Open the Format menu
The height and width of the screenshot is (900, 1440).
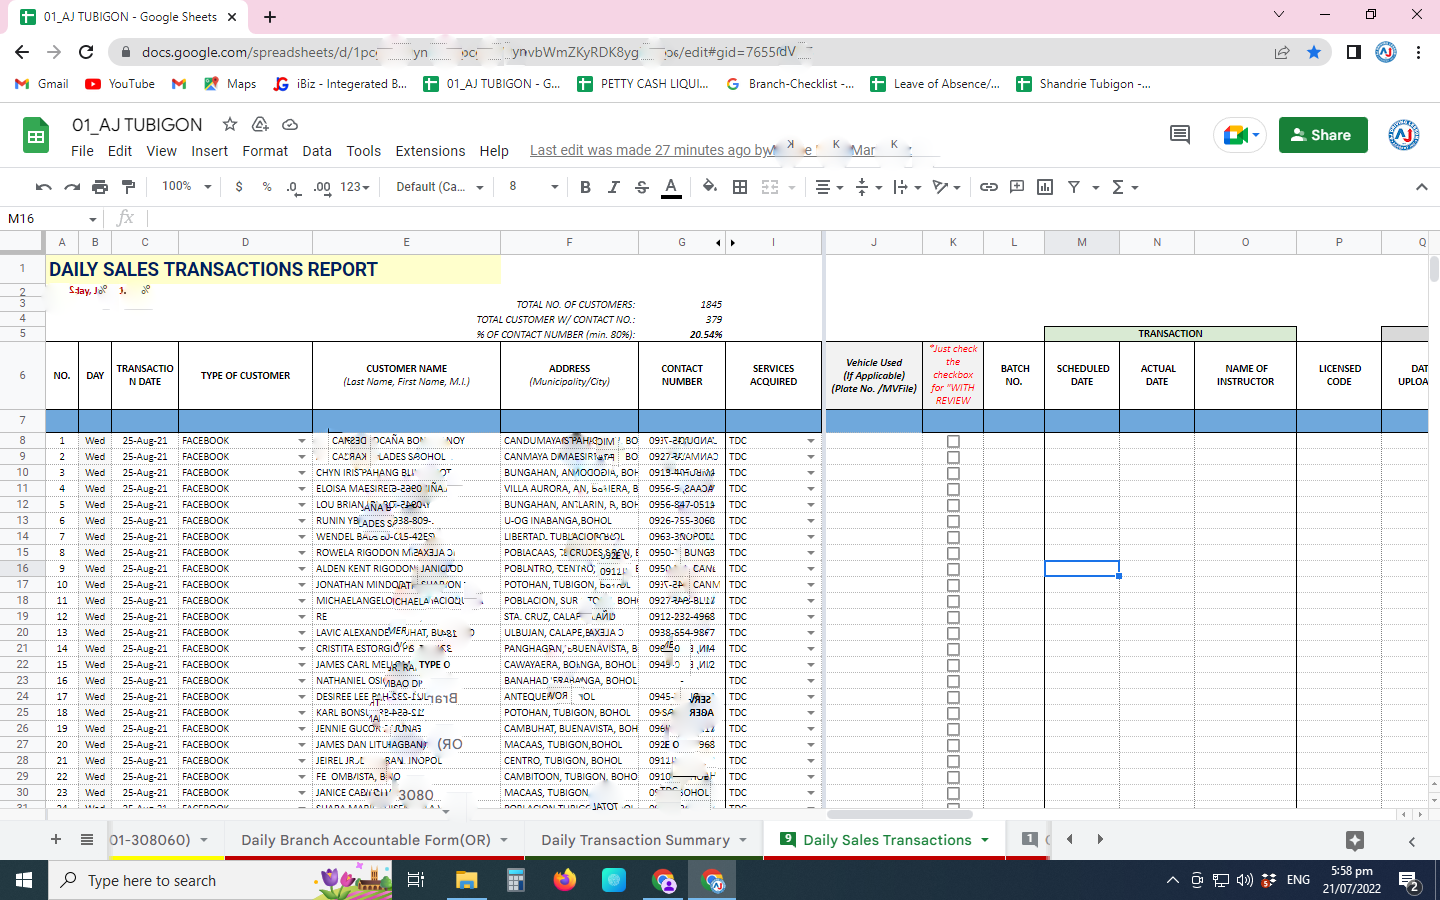265,151
